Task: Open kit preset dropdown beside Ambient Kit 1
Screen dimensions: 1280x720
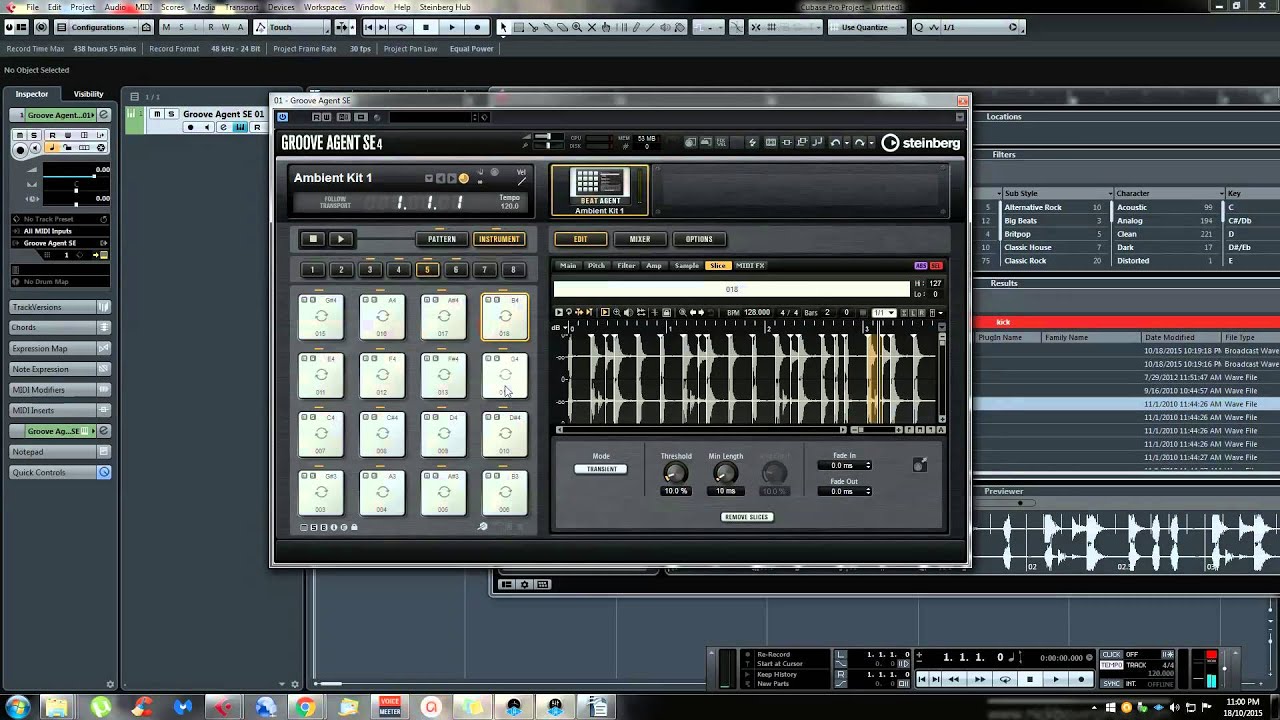Action: point(429,178)
